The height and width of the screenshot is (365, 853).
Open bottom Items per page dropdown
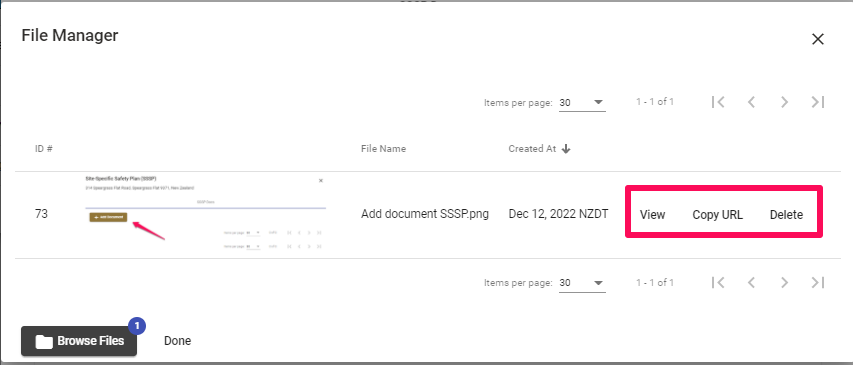click(x=582, y=283)
